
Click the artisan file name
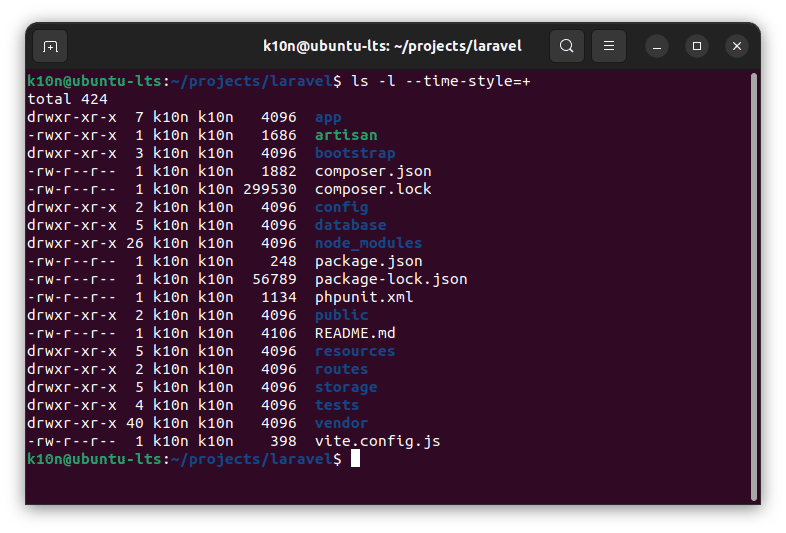[x=346, y=135]
